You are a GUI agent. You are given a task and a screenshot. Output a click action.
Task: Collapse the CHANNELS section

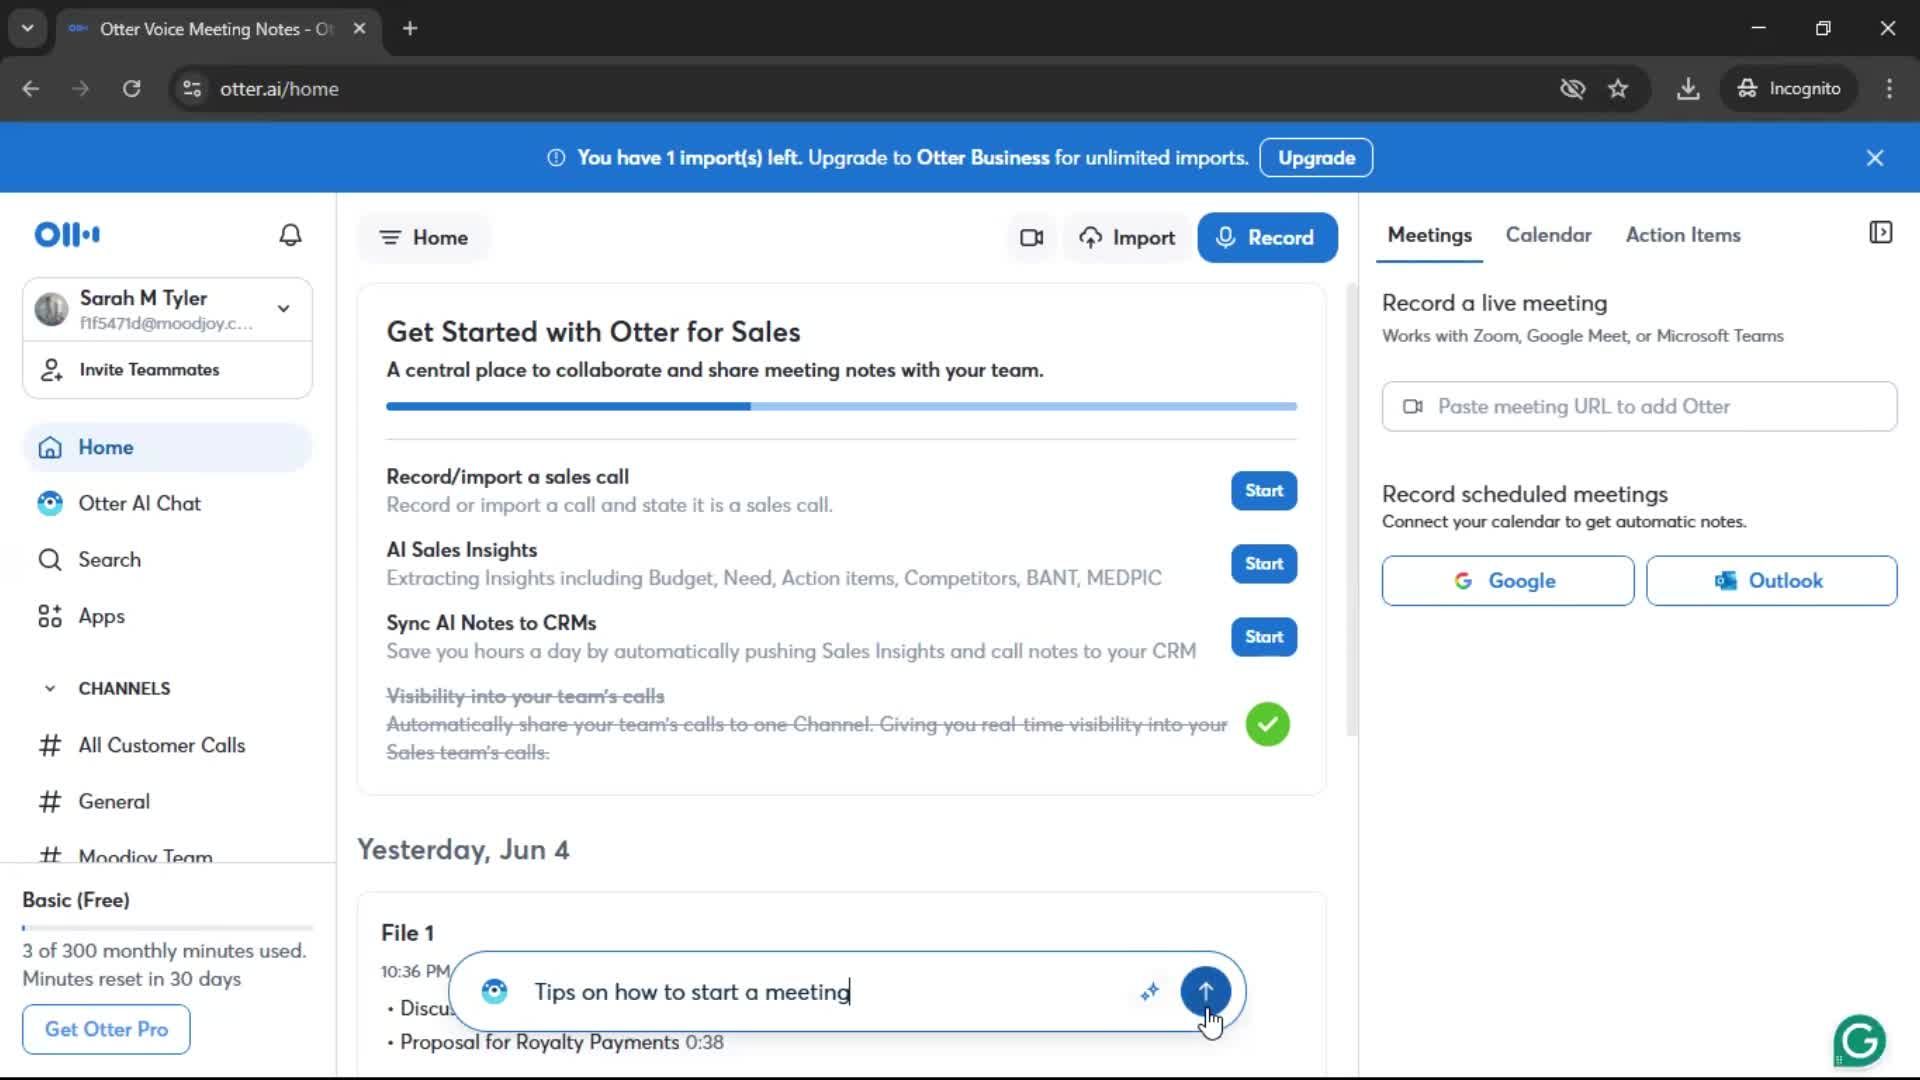click(x=50, y=689)
